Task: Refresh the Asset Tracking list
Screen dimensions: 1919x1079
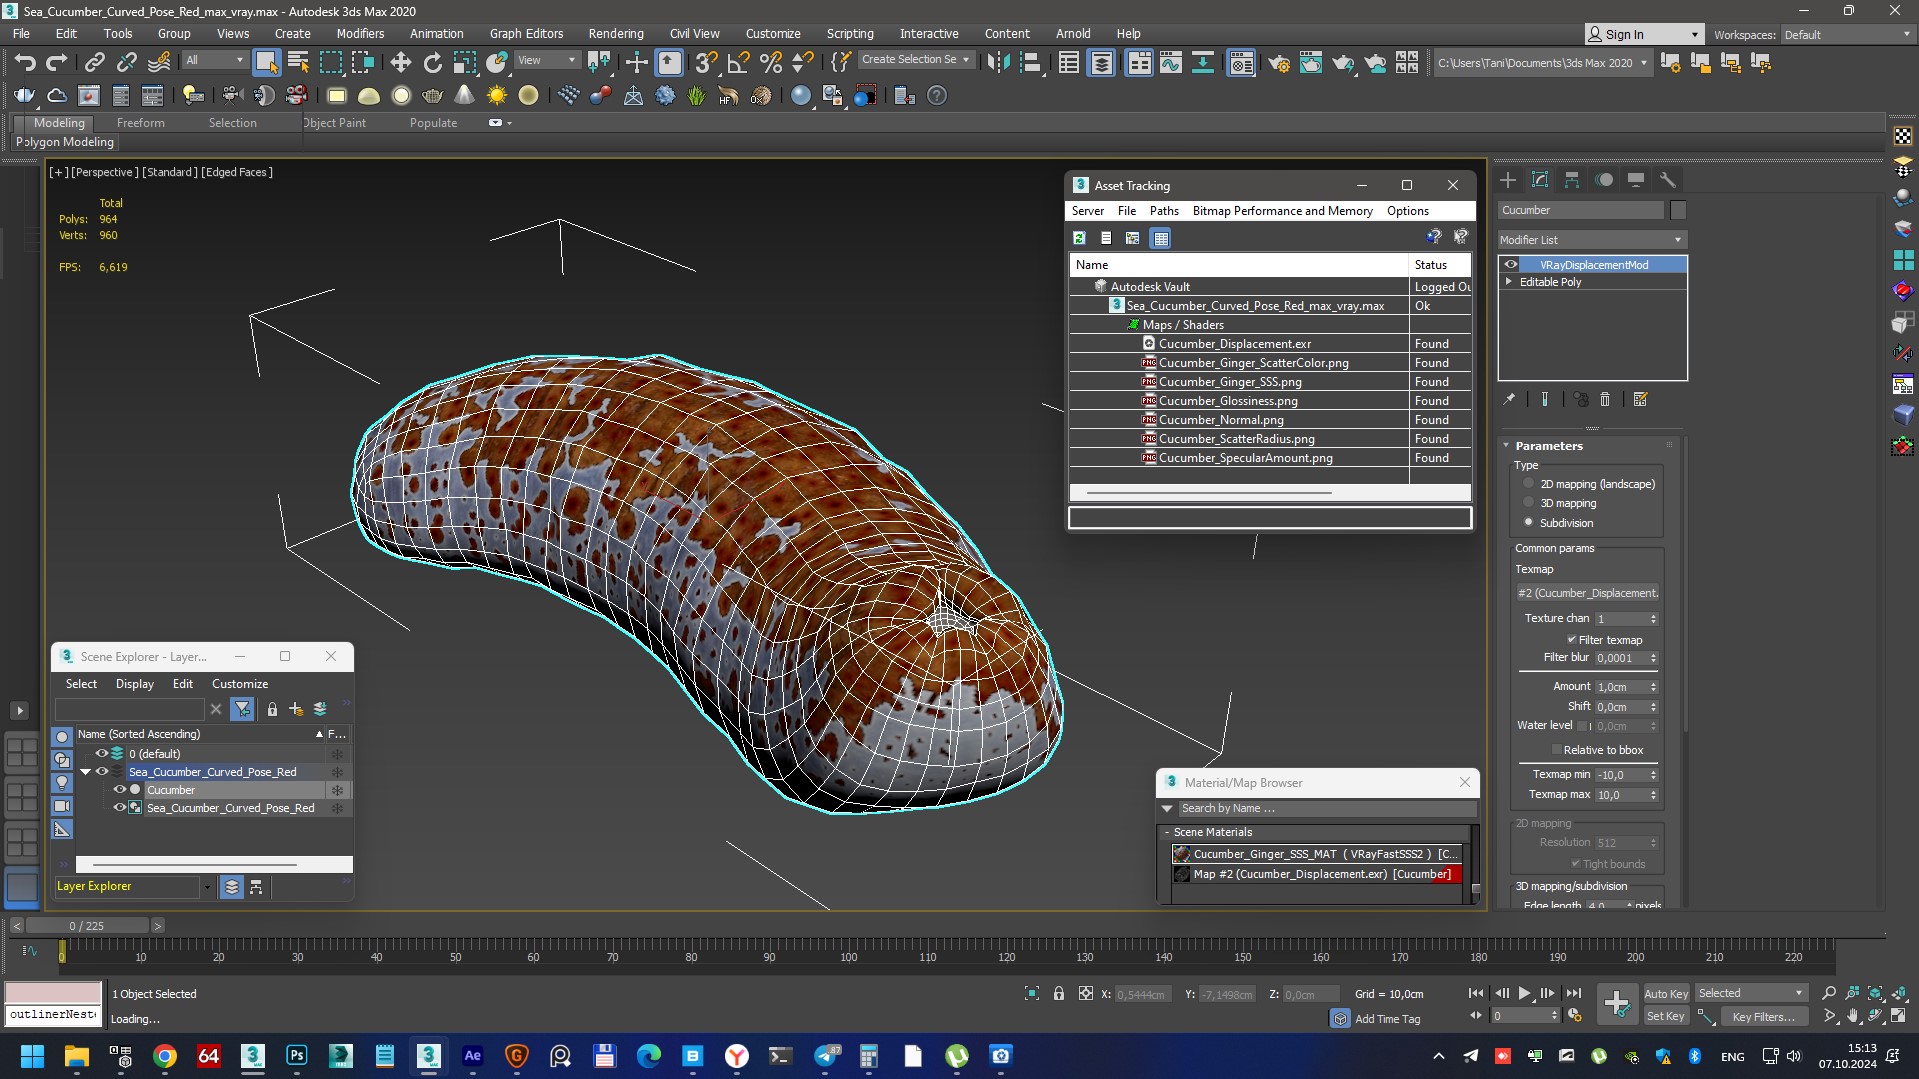Action: pyautogui.click(x=1079, y=238)
